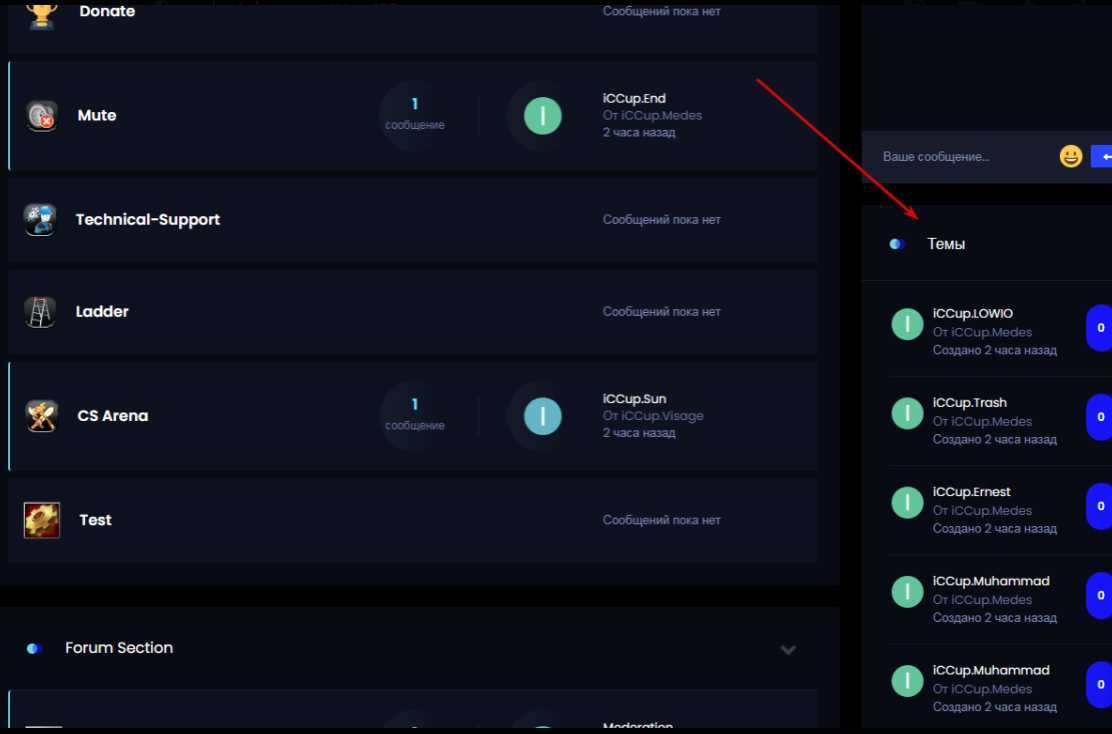Viewport: 1112px width, 734px height.
Task: Open the iCCup.Trash topic
Action: tap(969, 403)
